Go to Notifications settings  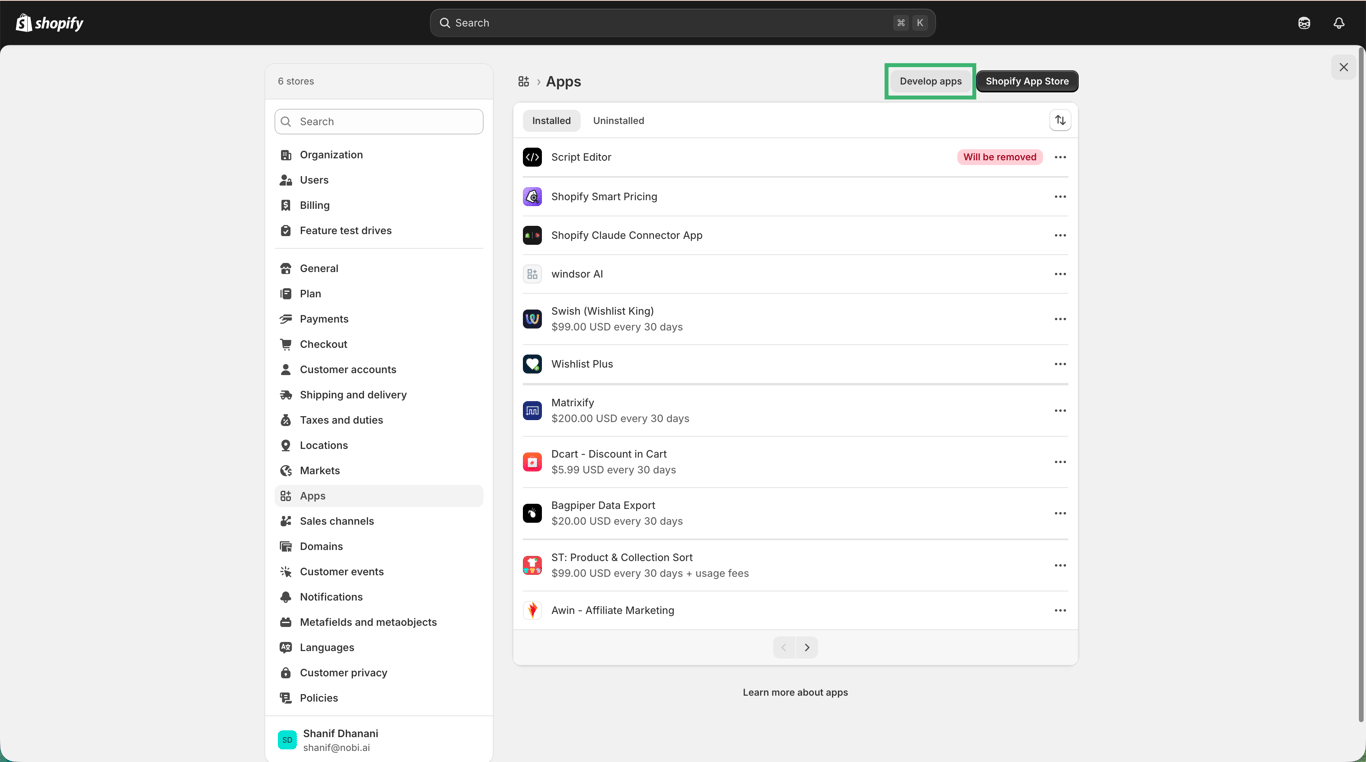[x=379, y=597]
